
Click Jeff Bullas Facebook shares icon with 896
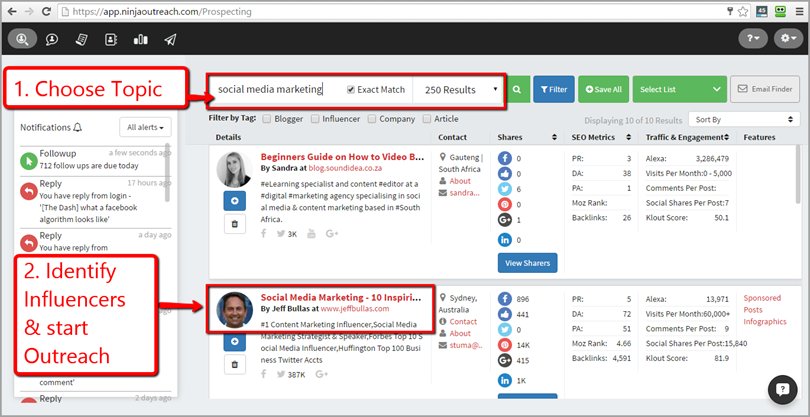pyautogui.click(x=505, y=299)
